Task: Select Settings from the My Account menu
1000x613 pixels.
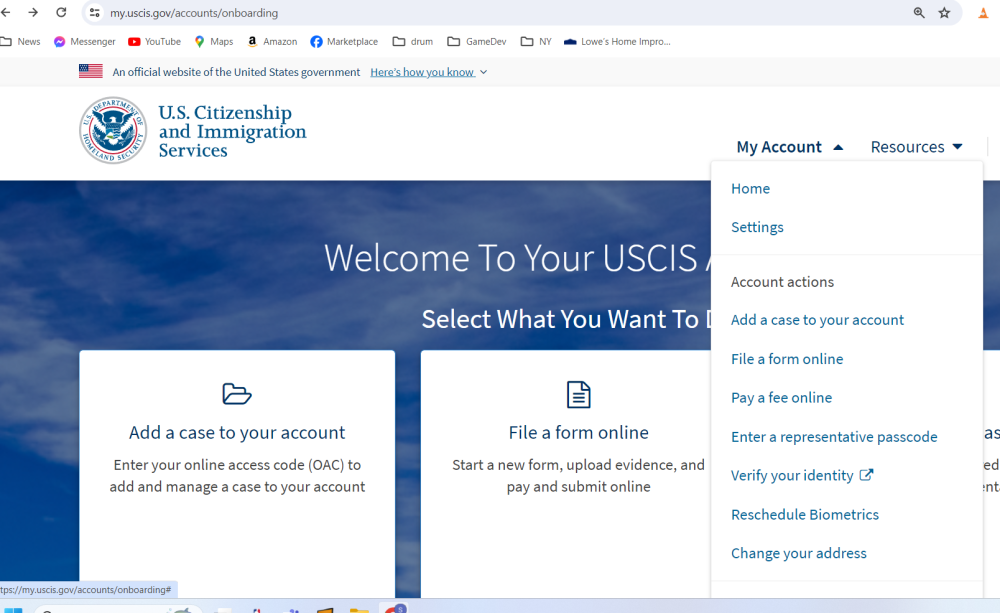Action: coord(757,227)
